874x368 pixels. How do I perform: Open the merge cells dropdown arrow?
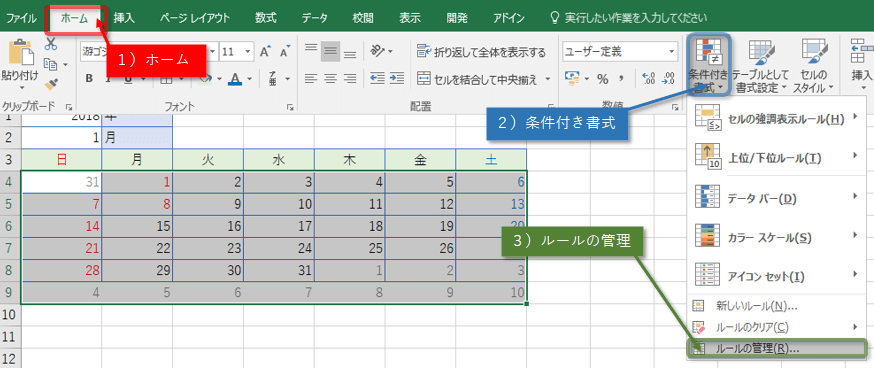(547, 79)
